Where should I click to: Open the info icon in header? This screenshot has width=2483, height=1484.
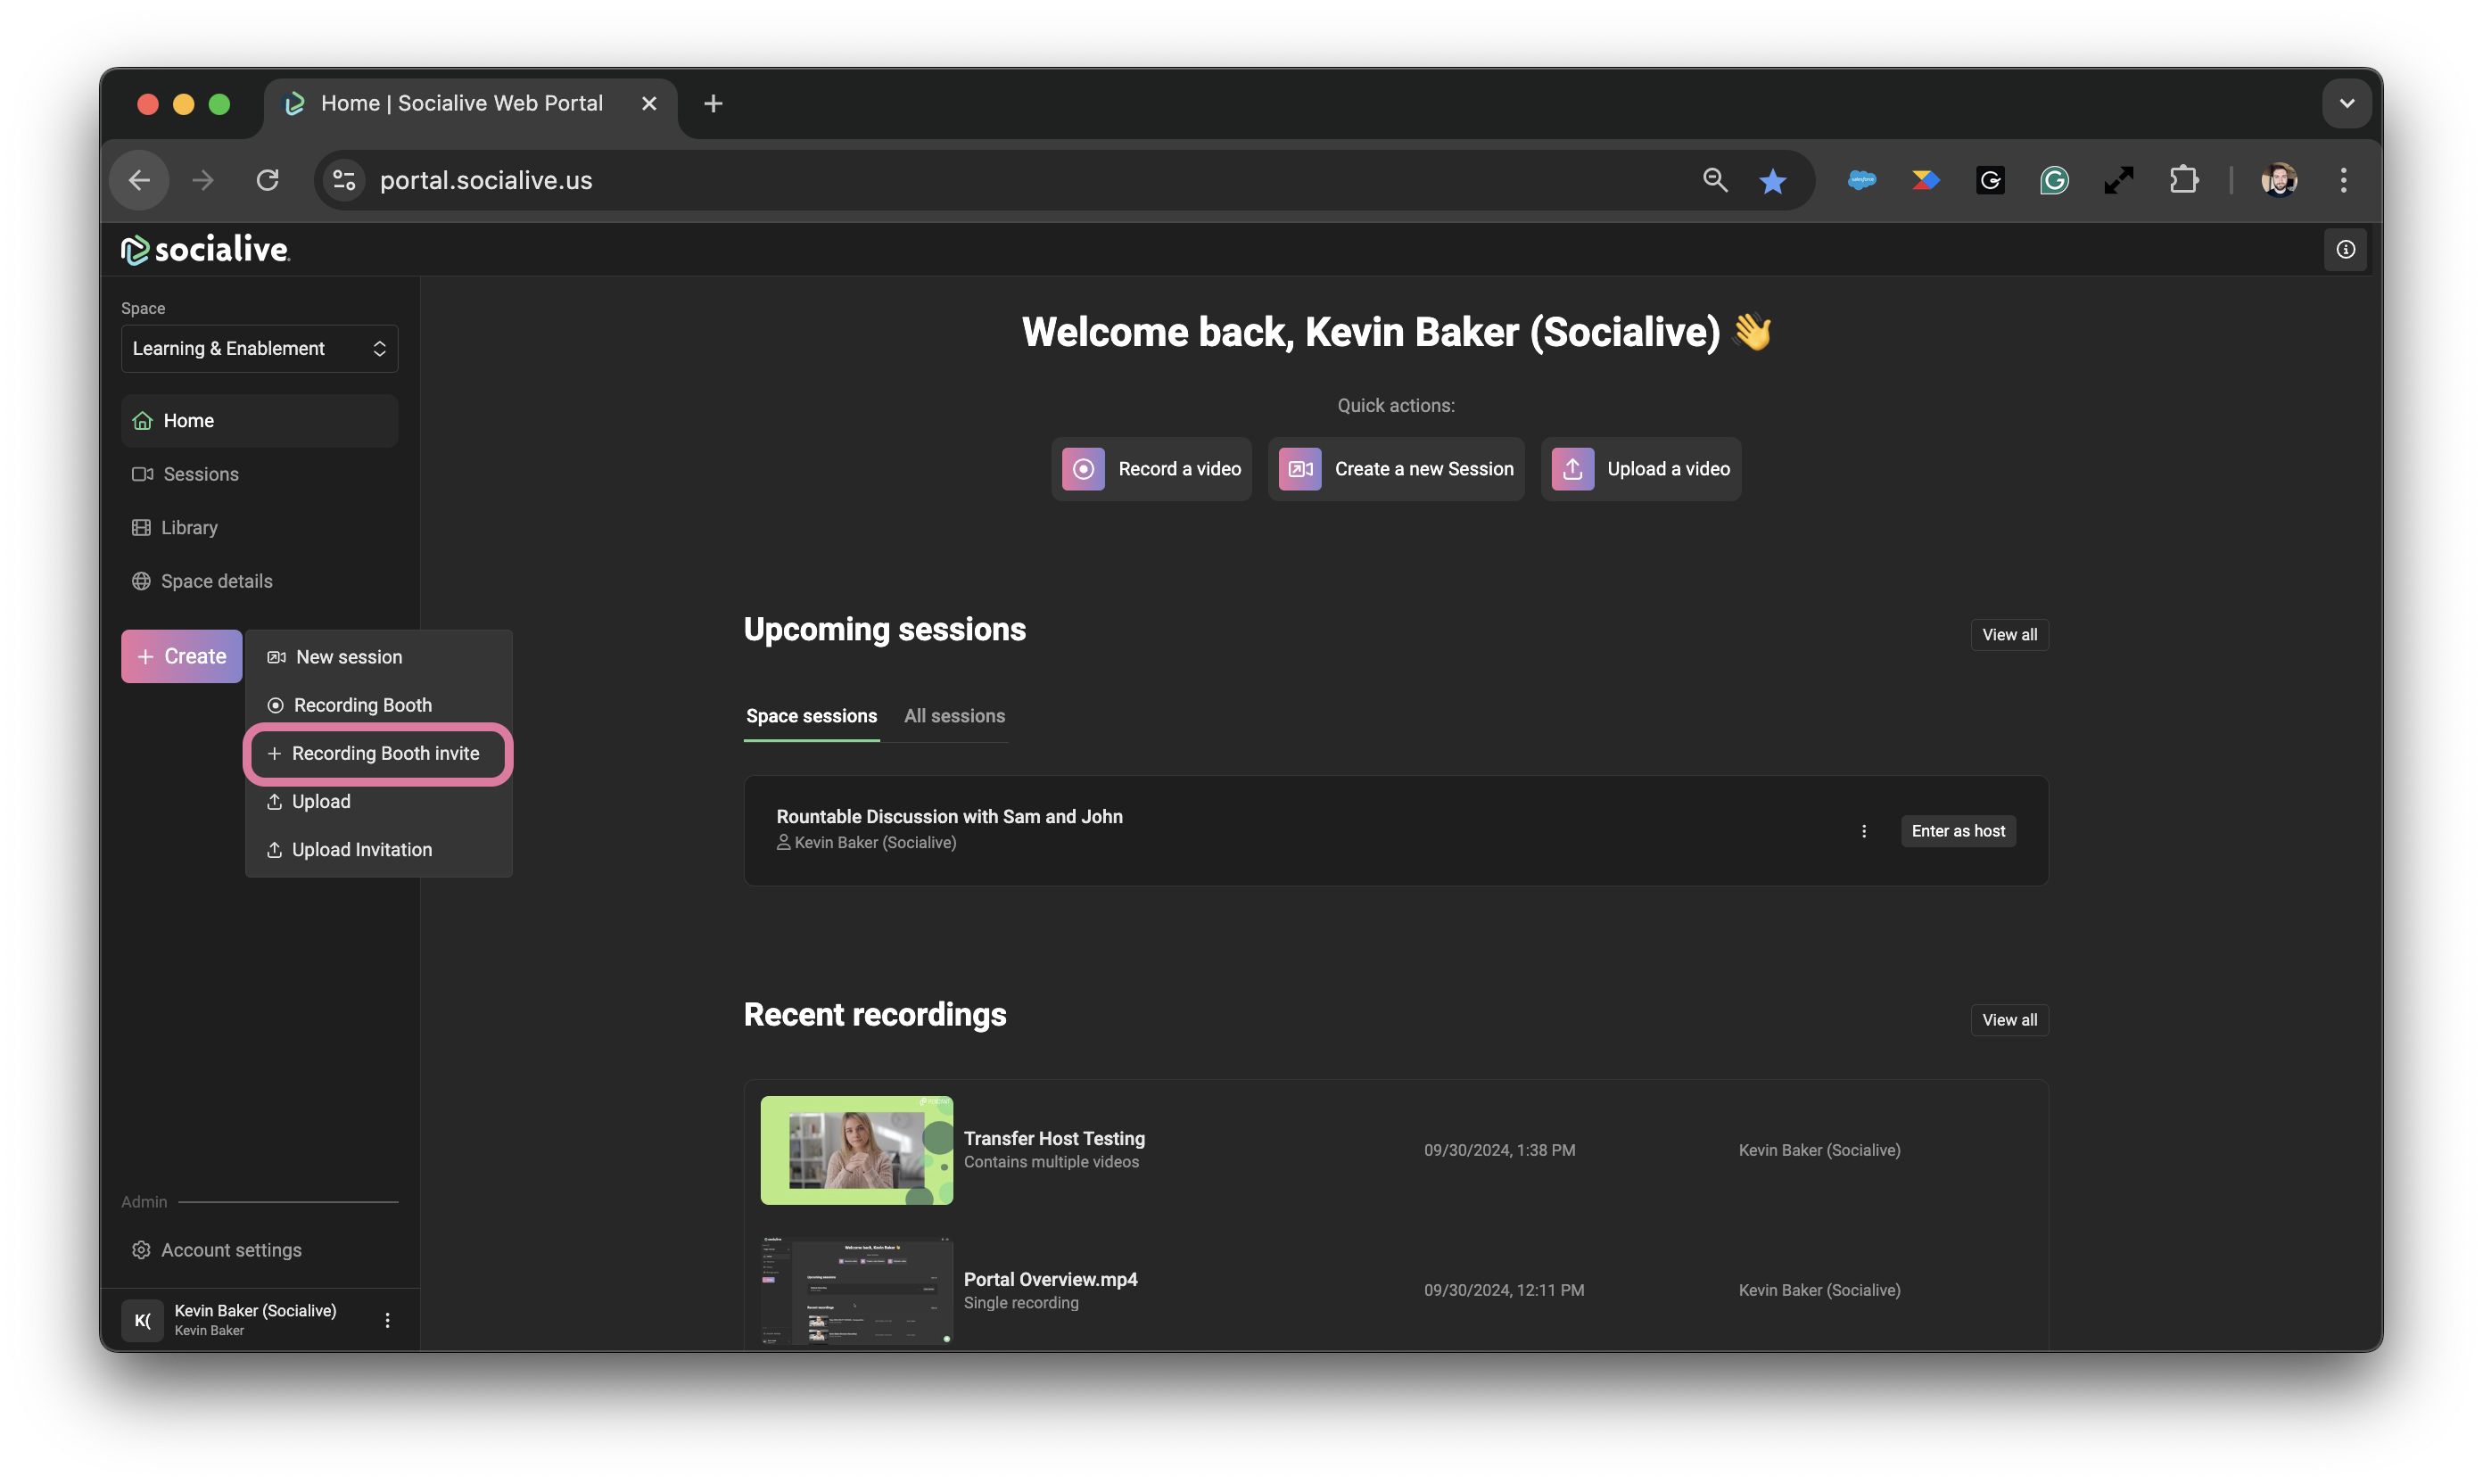coord(2345,249)
